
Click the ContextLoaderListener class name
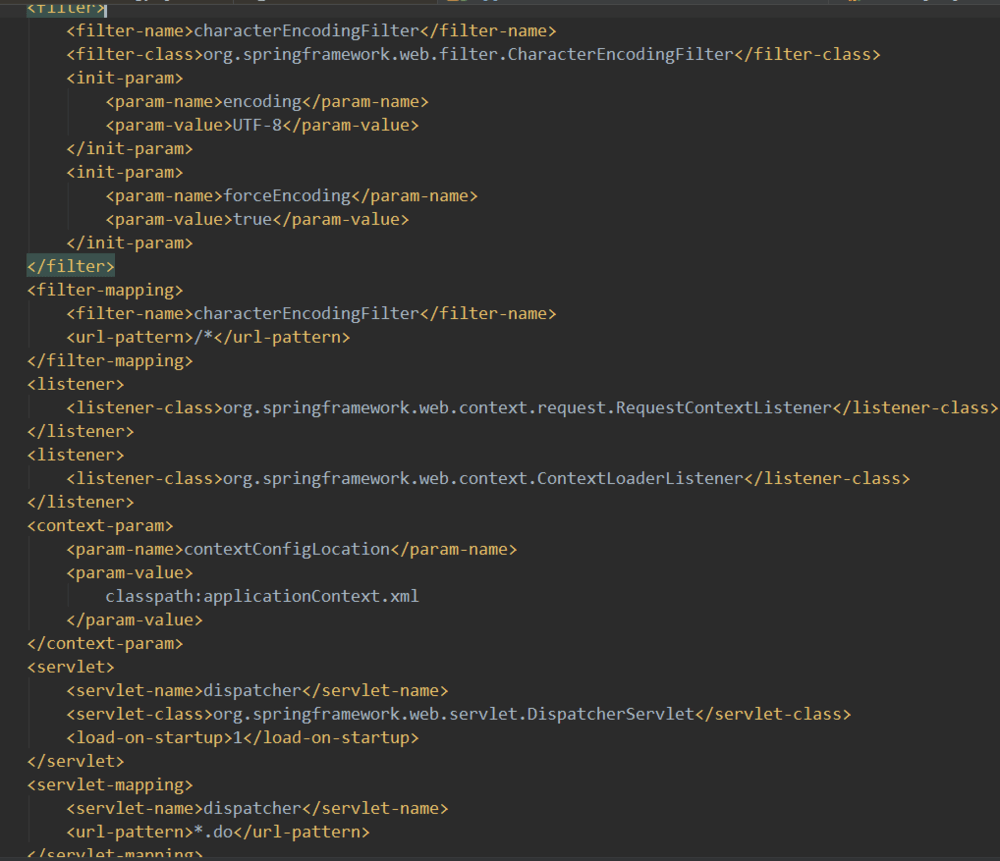[480, 479]
